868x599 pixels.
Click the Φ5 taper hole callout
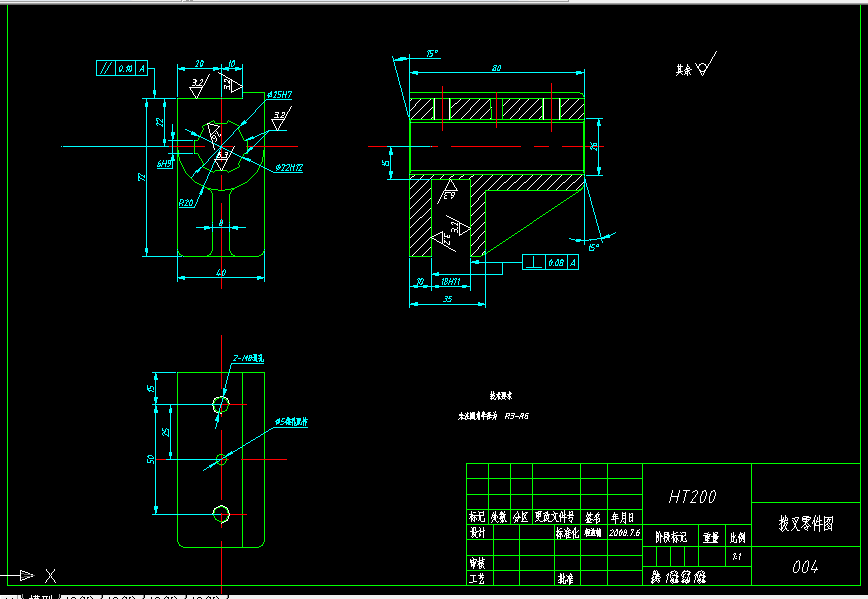coord(291,422)
